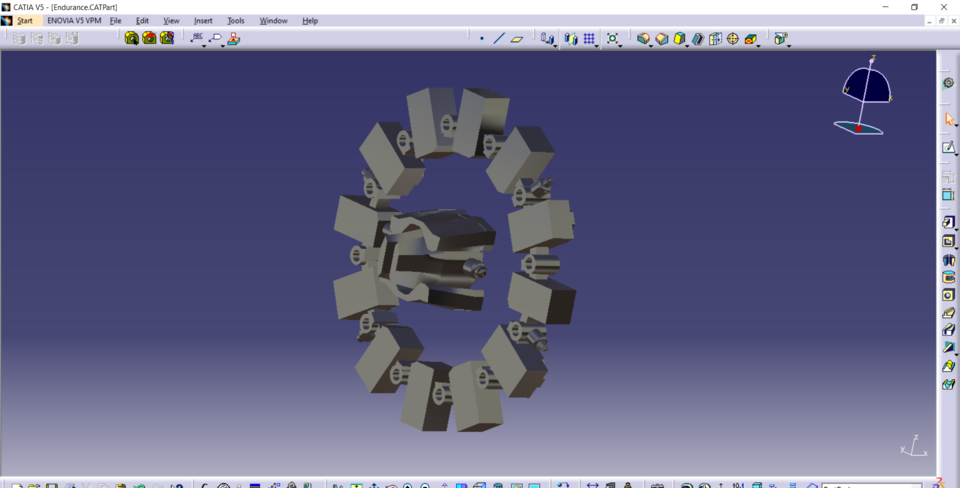The height and width of the screenshot is (488, 960).
Task: Select the Chamfer tool
Action: pyautogui.click(x=662, y=39)
